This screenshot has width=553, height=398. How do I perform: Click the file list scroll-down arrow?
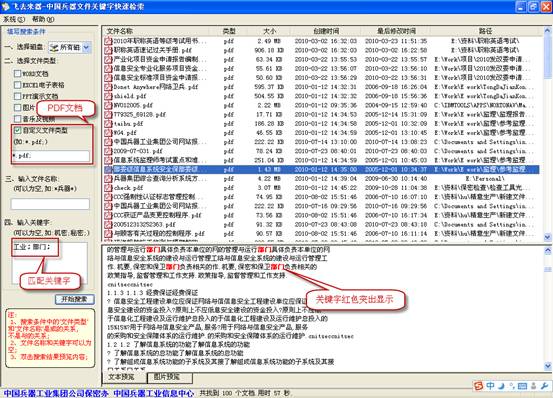[547, 237]
